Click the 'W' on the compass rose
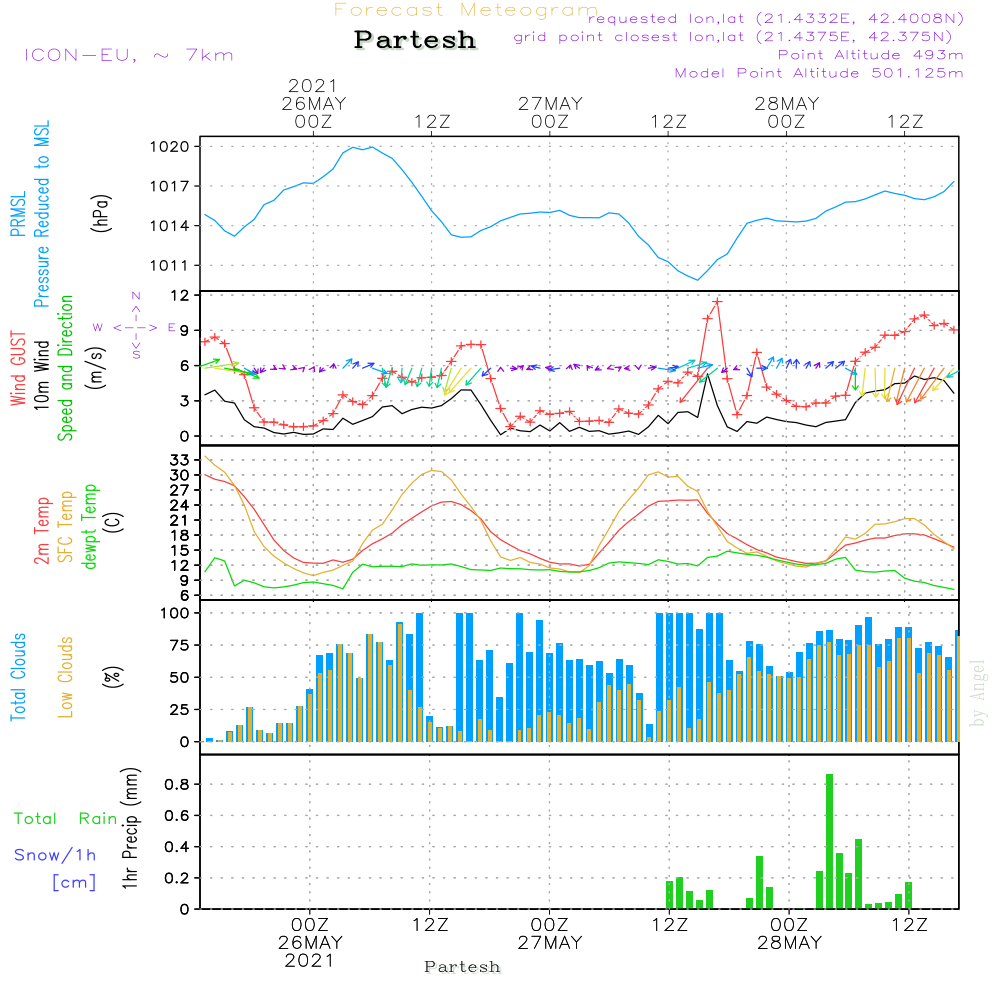The width and height of the screenshot is (1000, 1000). (98, 327)
